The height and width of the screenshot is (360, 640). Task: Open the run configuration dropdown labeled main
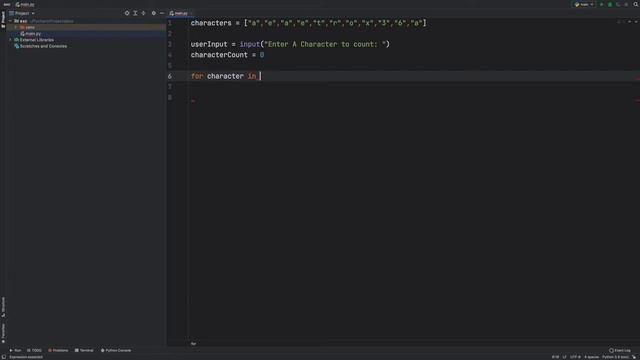tap(584, 4)
